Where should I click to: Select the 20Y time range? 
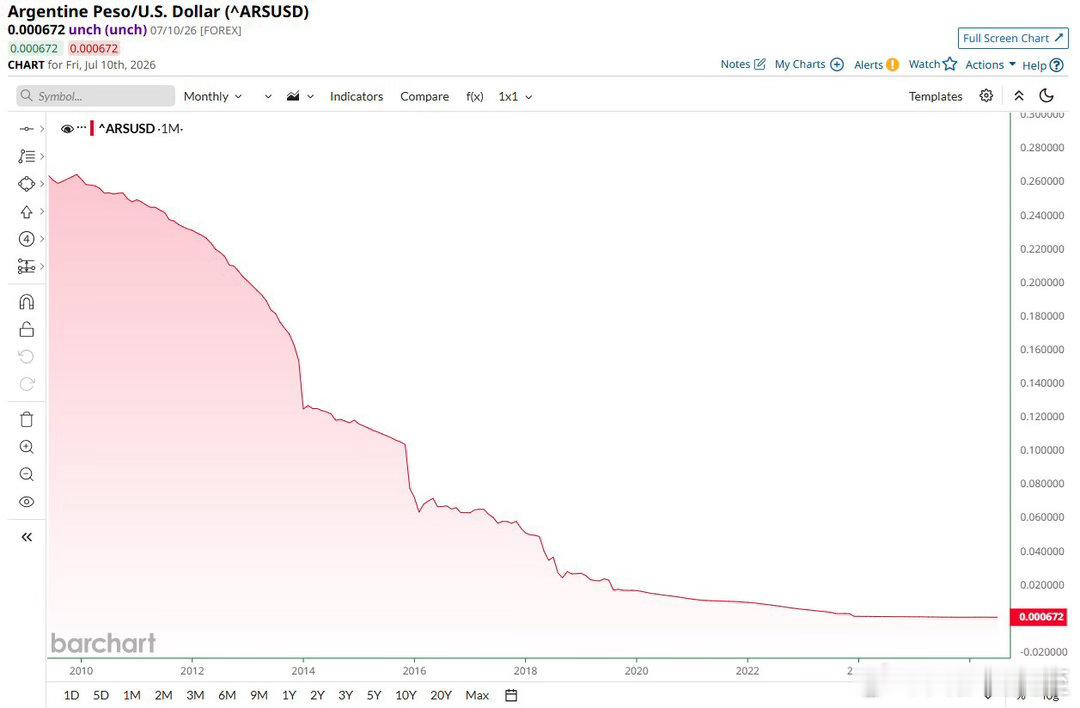[x=440, y=696]
